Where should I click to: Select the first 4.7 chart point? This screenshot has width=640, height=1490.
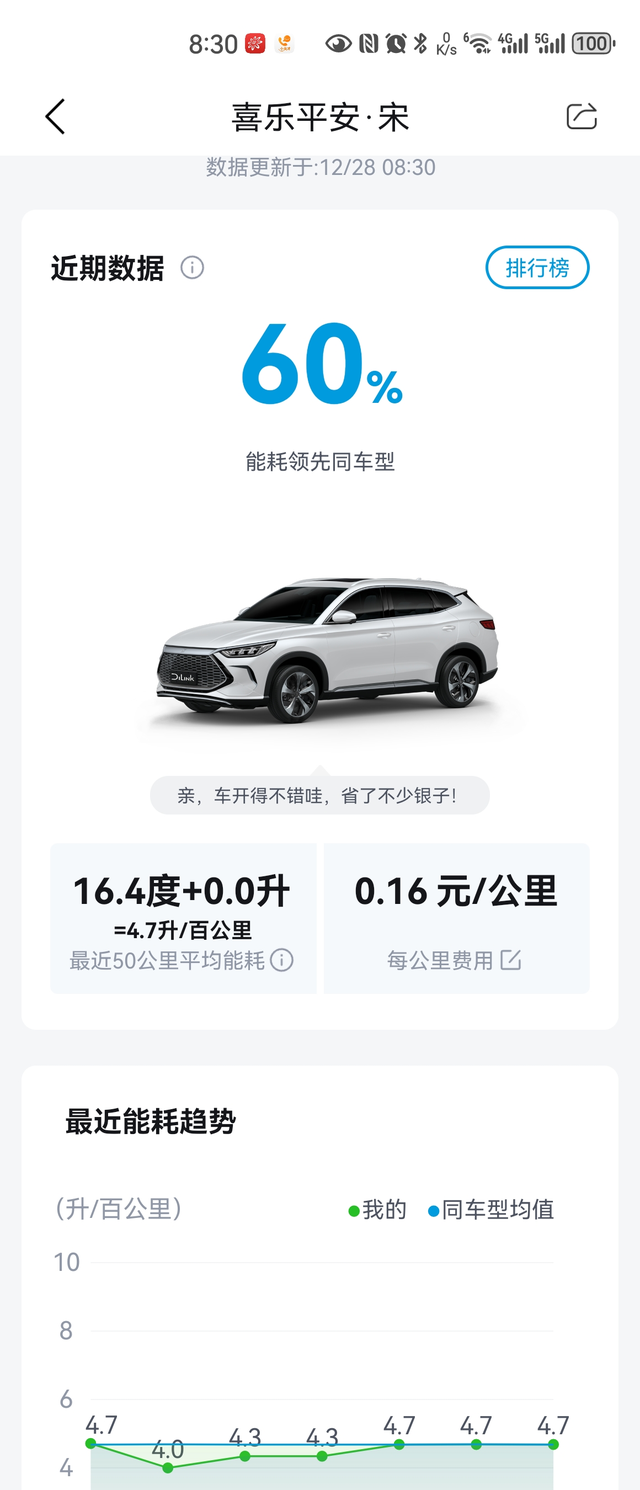tap(91, 1444)
